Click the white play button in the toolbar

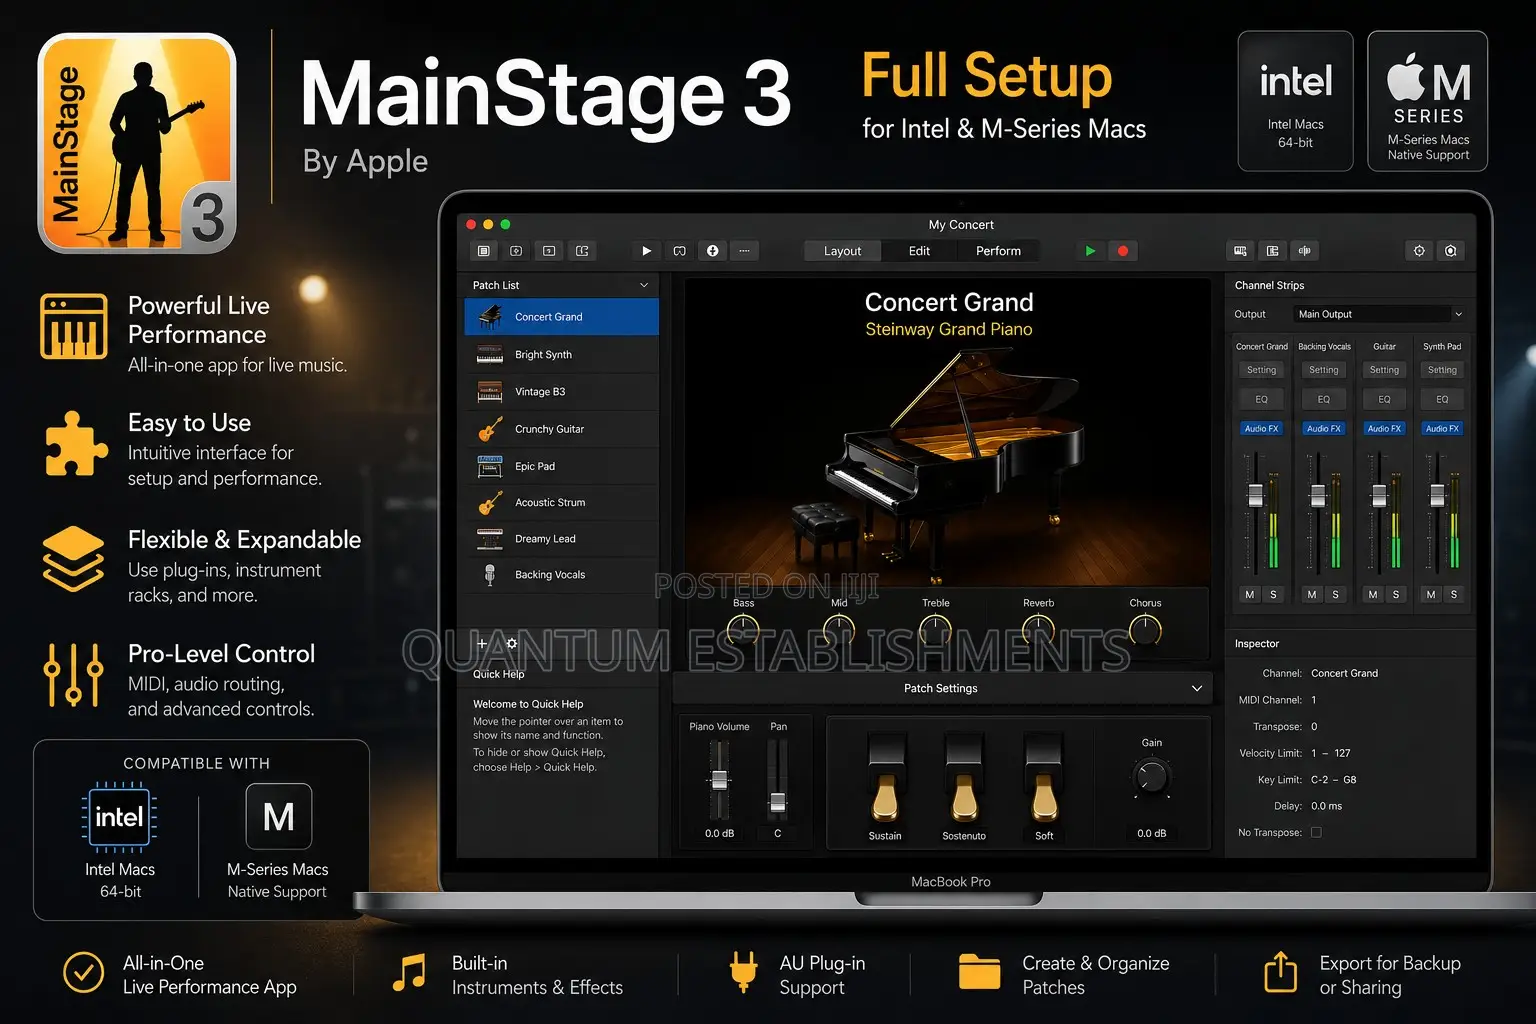[646, 251]
